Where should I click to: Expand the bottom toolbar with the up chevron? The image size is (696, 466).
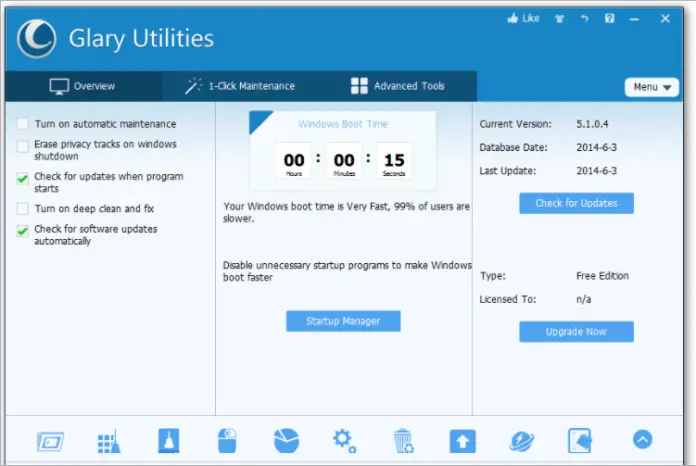642,441
